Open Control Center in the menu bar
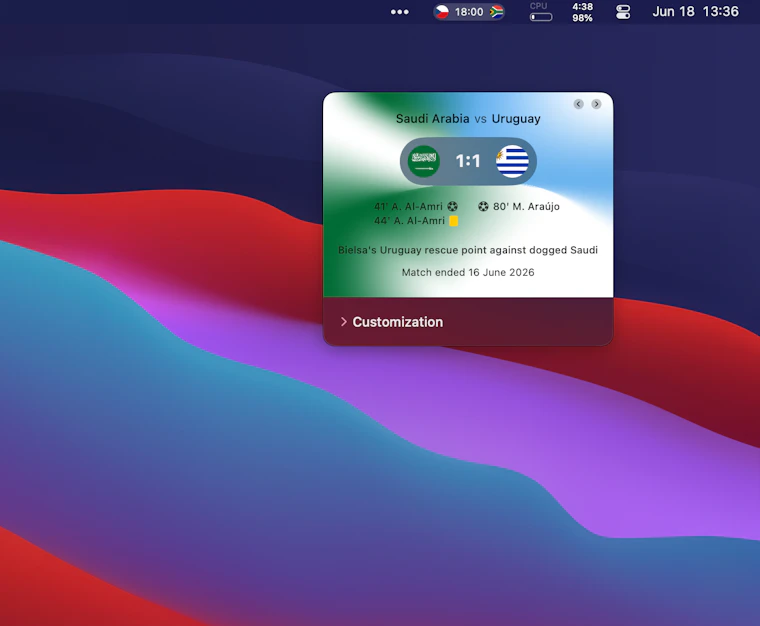This screenshot has height=626, width=760. 623,12
